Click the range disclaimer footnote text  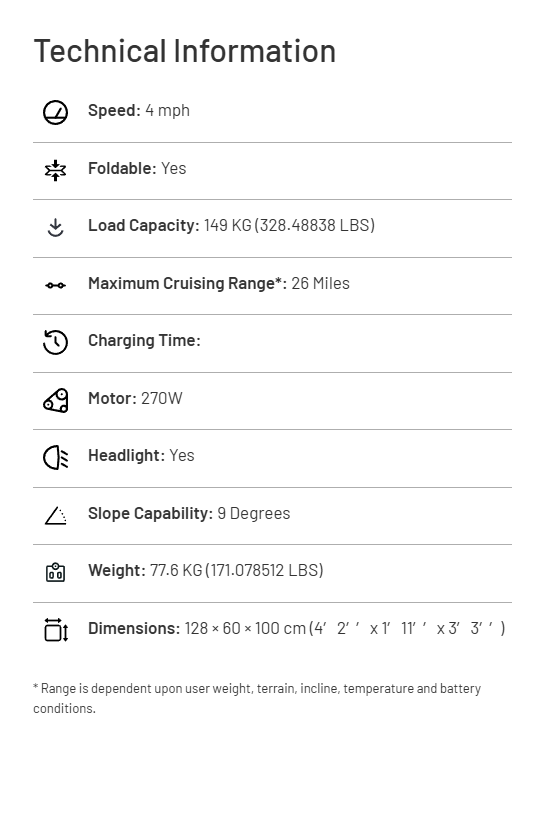(257, 698)
